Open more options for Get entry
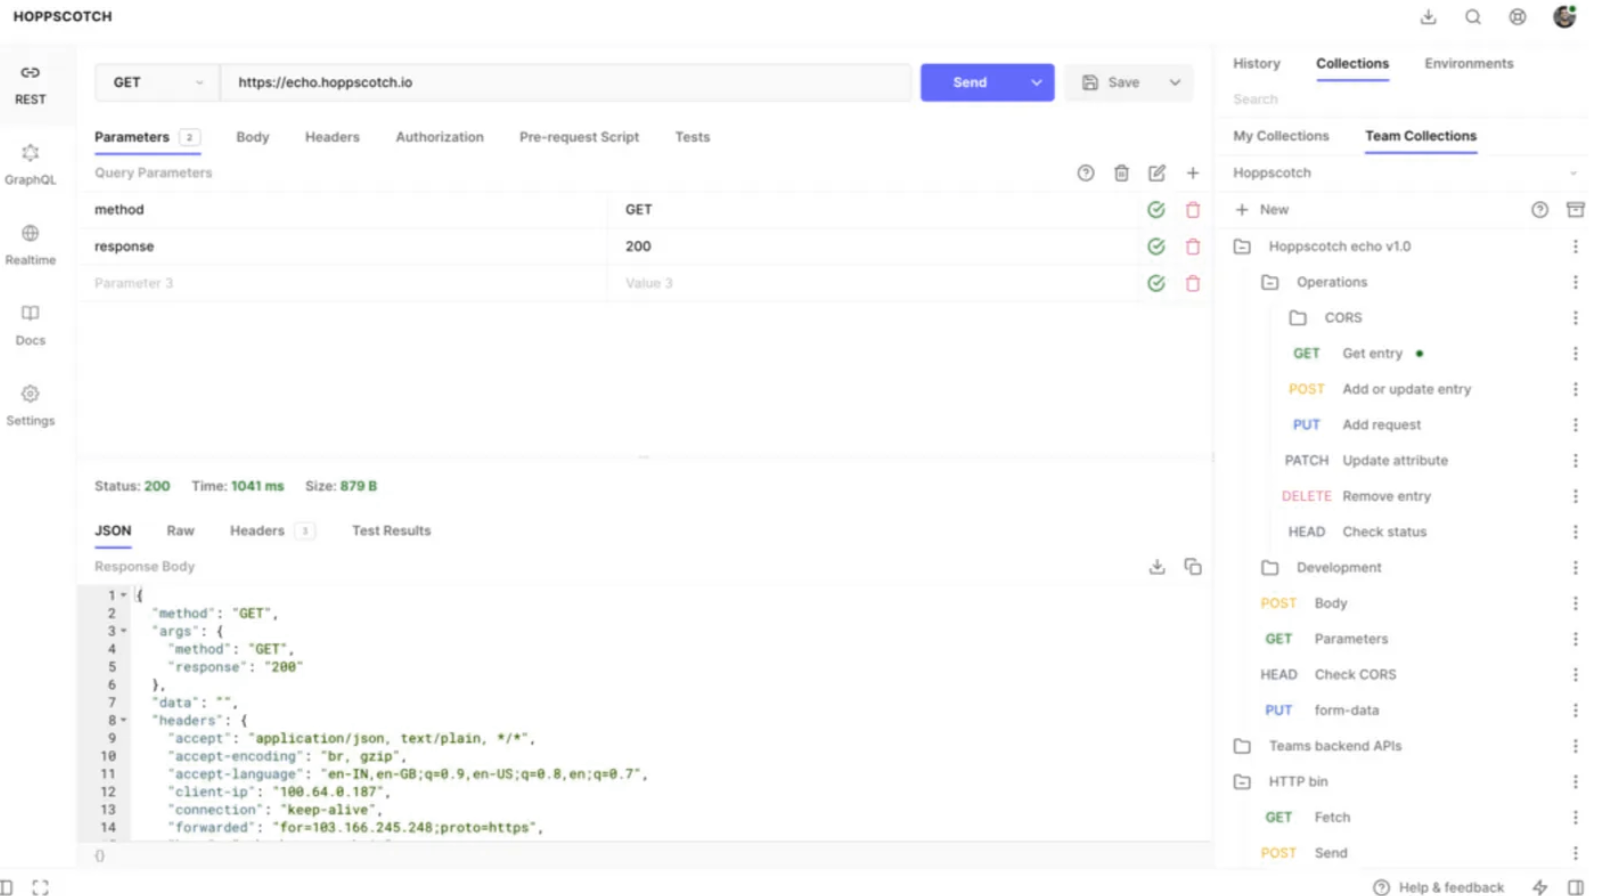 click(1575, 353)
